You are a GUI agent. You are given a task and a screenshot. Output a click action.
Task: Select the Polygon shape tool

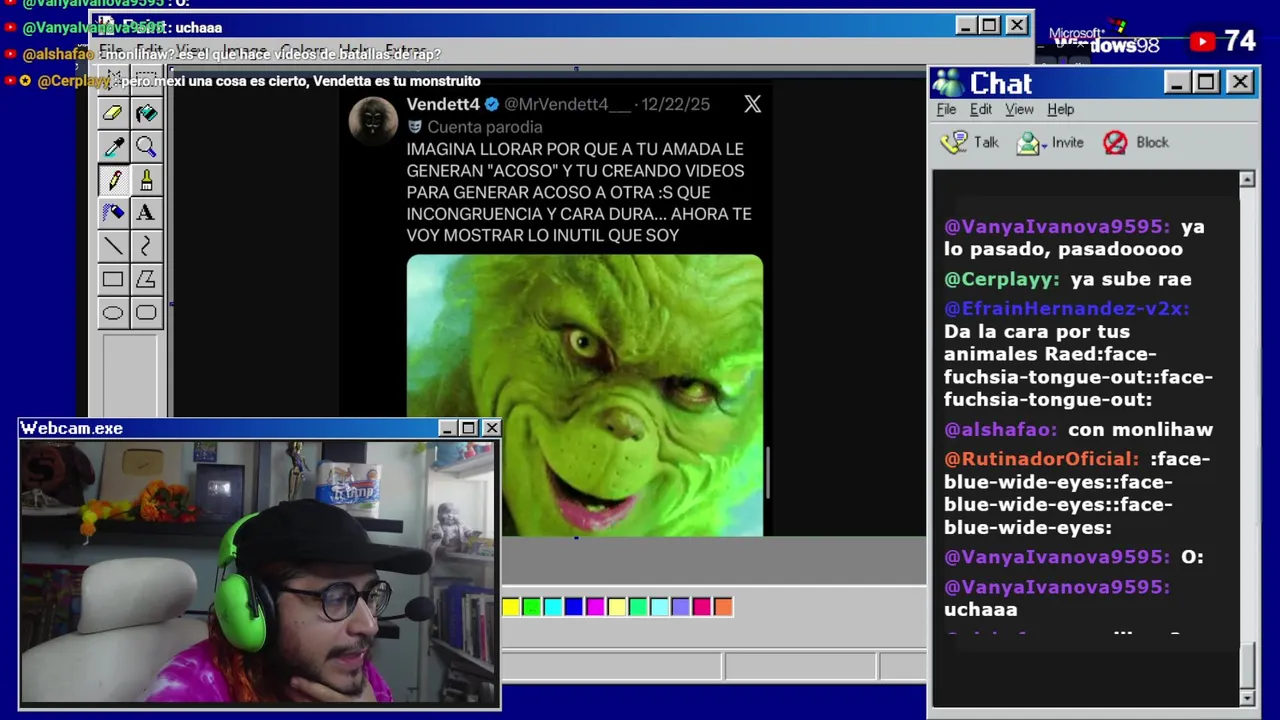click(x=146, y=280)
